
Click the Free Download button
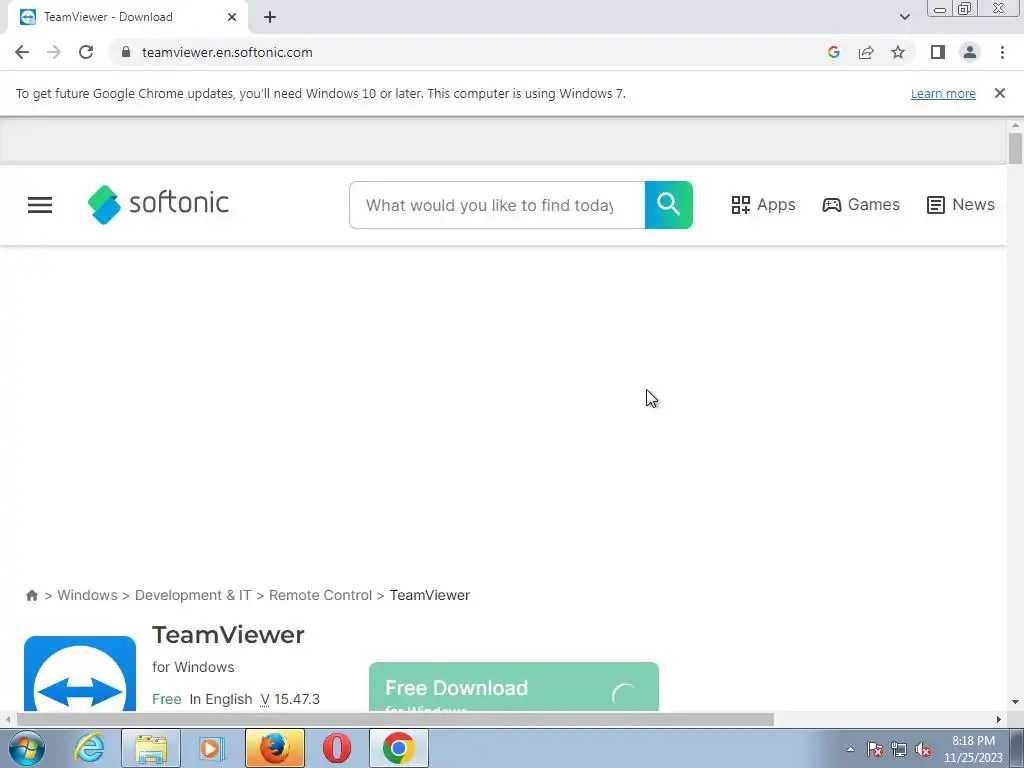coord(514,686)
